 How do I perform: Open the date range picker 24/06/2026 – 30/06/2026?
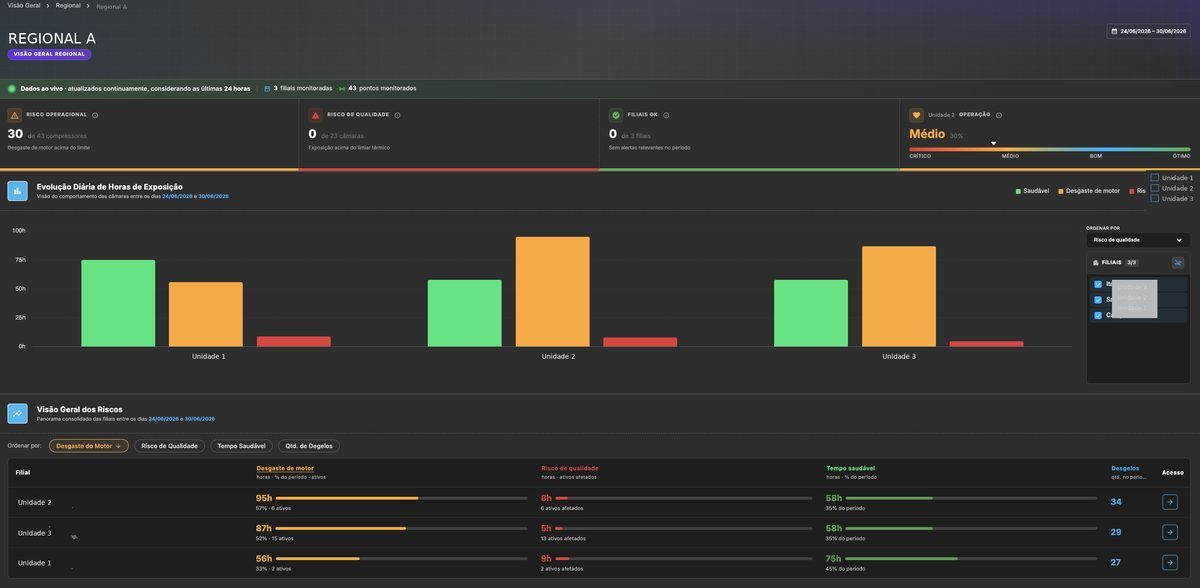[1148, 31]
